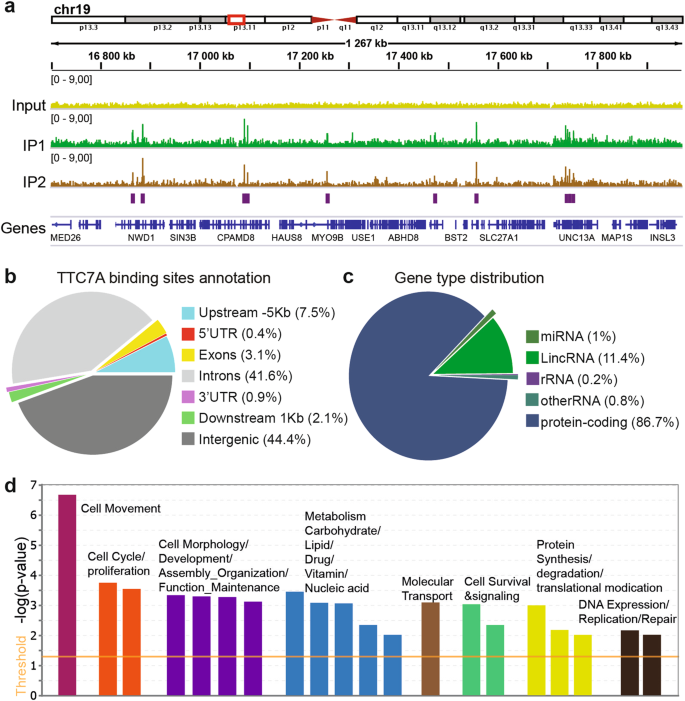Select the purple peak marker above UNC13A
Screen dimensions: 685x701
(x=570, y=198)
